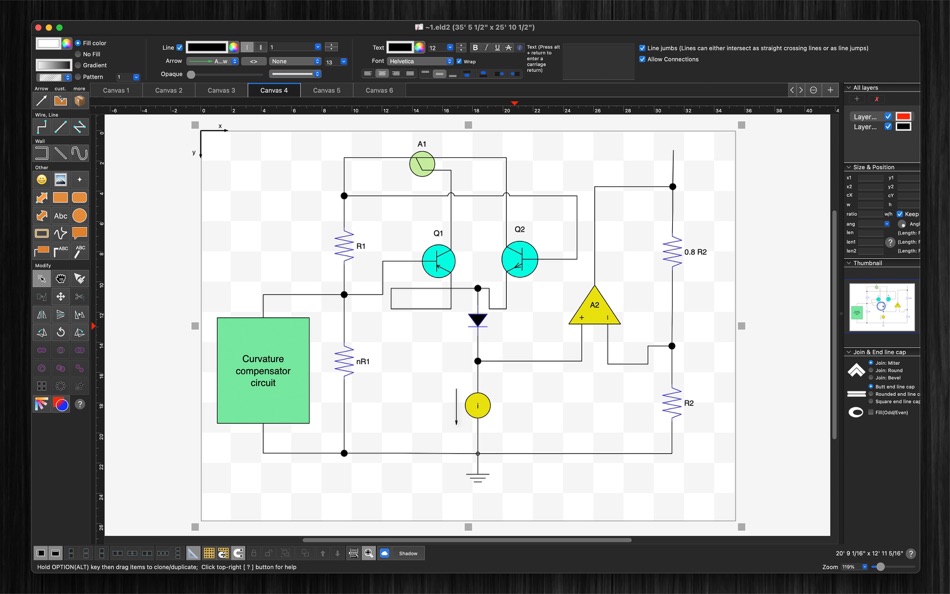The image size is (950, 594).
Task: Open the arrow end None dropdown
Action: coord(295,61)
